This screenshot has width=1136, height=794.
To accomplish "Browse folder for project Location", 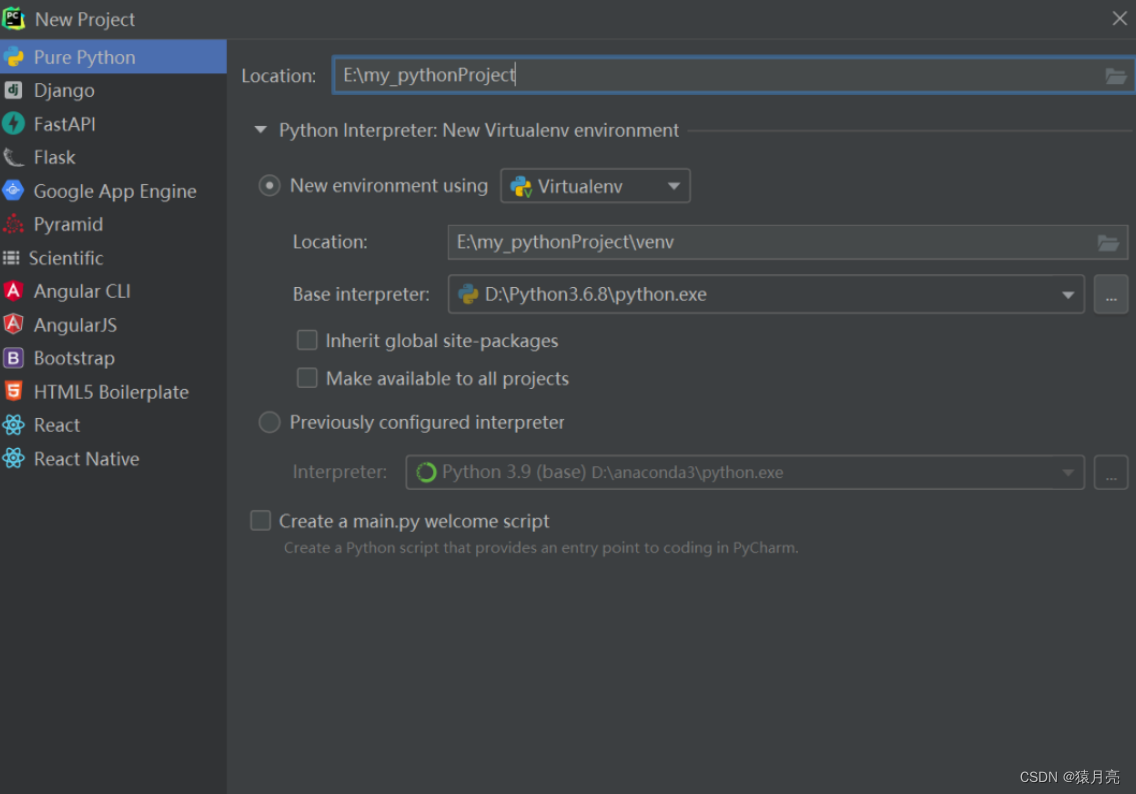I will 1115,75.
